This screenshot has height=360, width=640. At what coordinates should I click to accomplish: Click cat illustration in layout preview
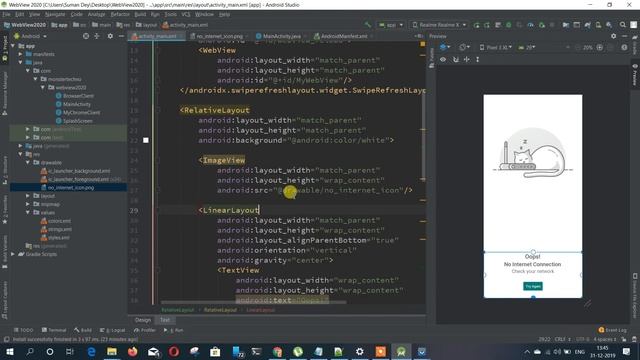tap(532, 153)
